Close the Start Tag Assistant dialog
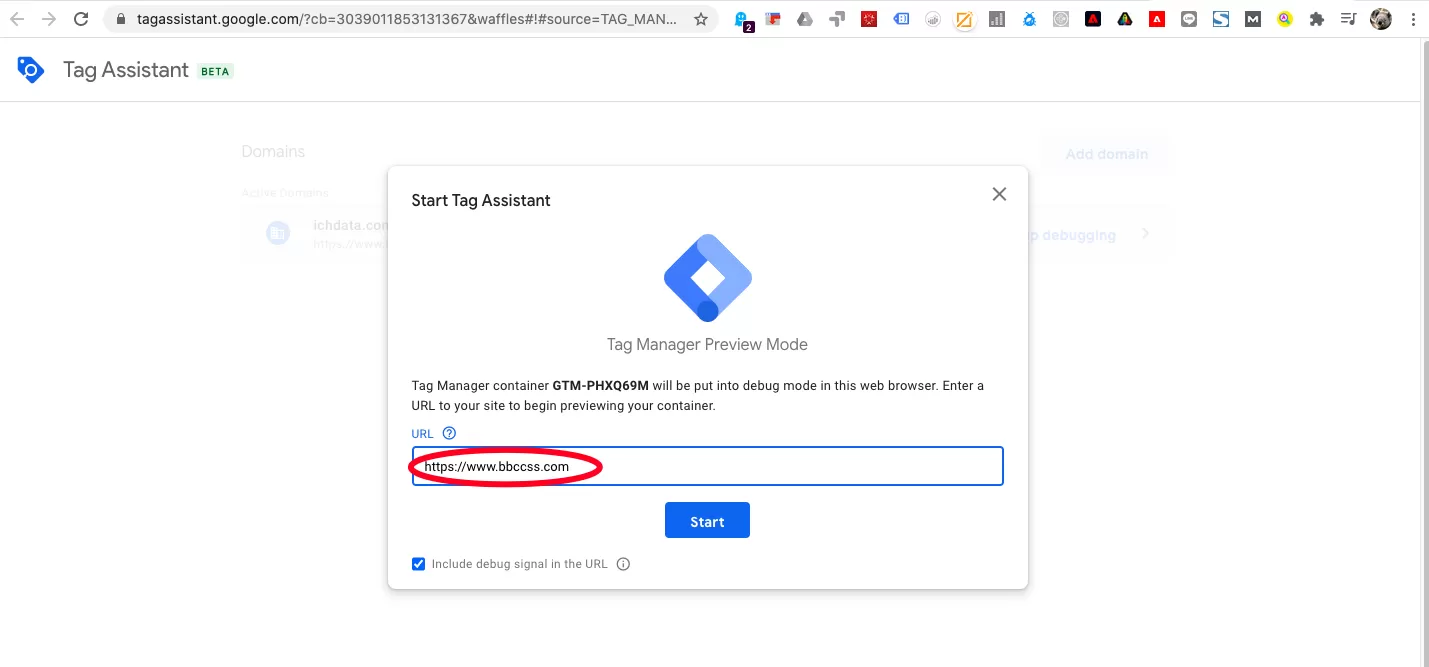 pos(999,194)
